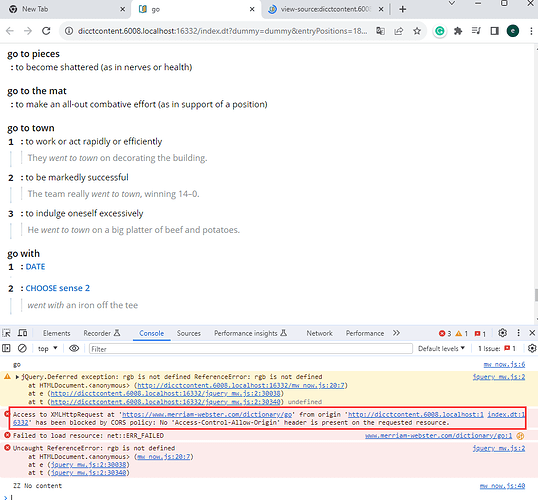
Task: Open the CHOOSE sense 2 link
Action: coord(58,288)
